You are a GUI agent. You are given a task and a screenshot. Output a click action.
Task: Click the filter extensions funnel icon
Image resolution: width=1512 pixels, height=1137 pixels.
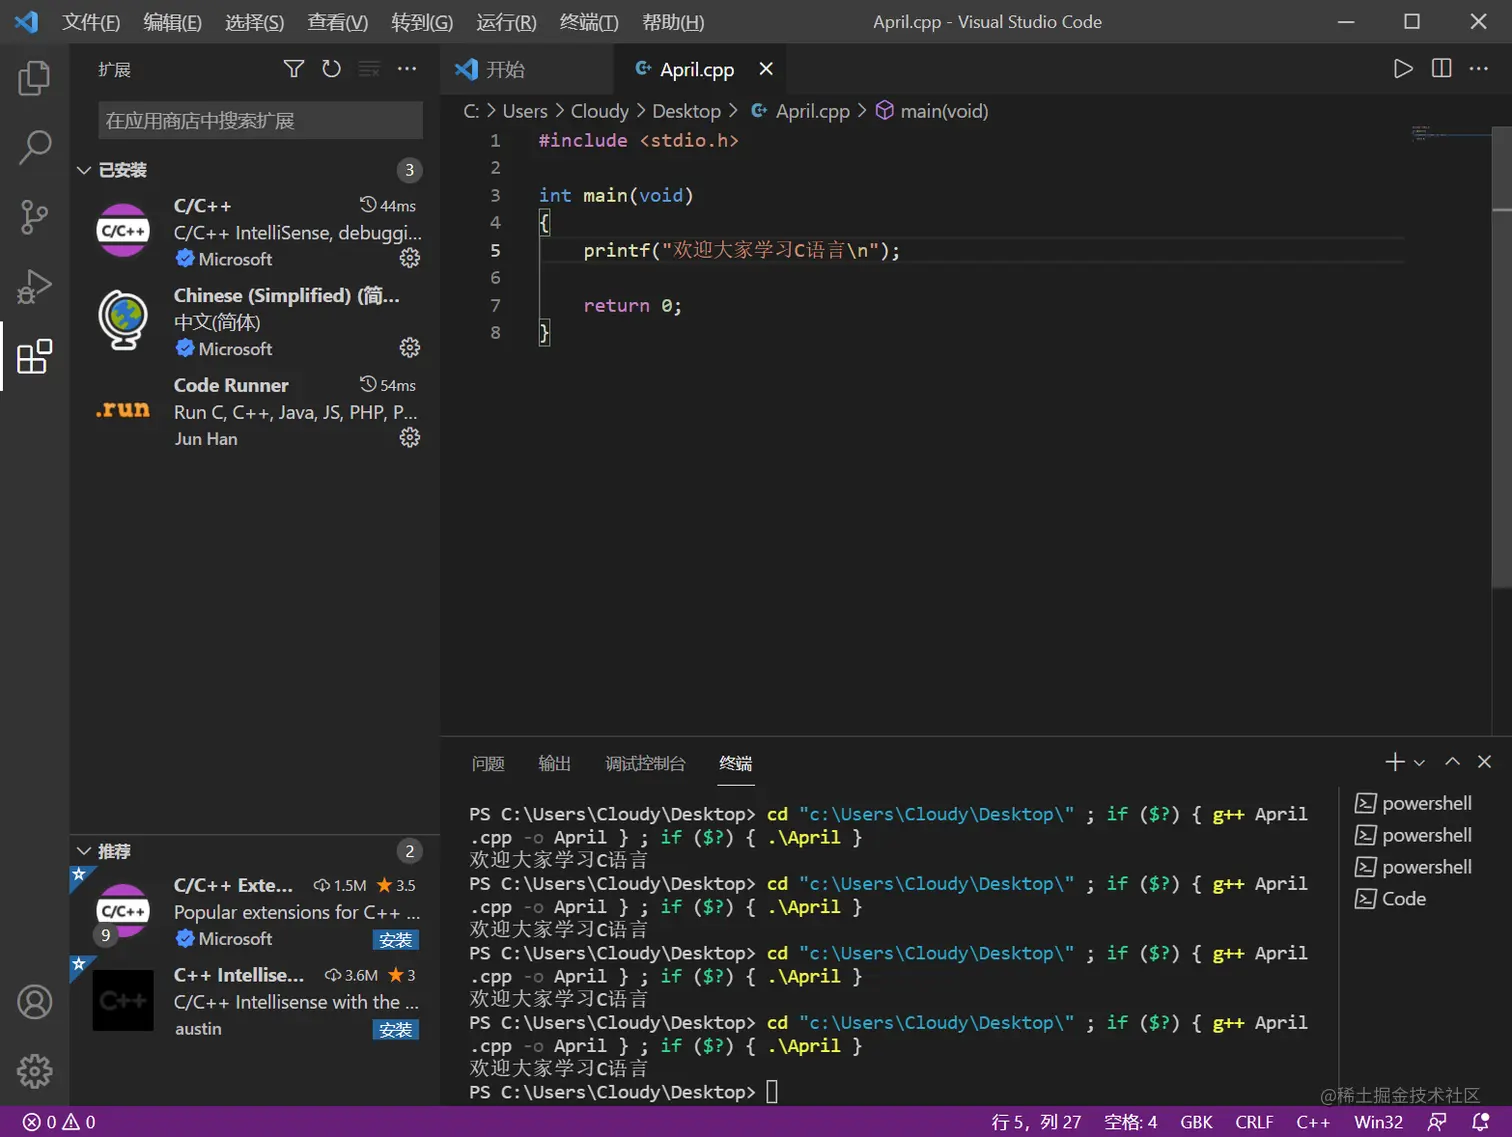coord(293,69)
